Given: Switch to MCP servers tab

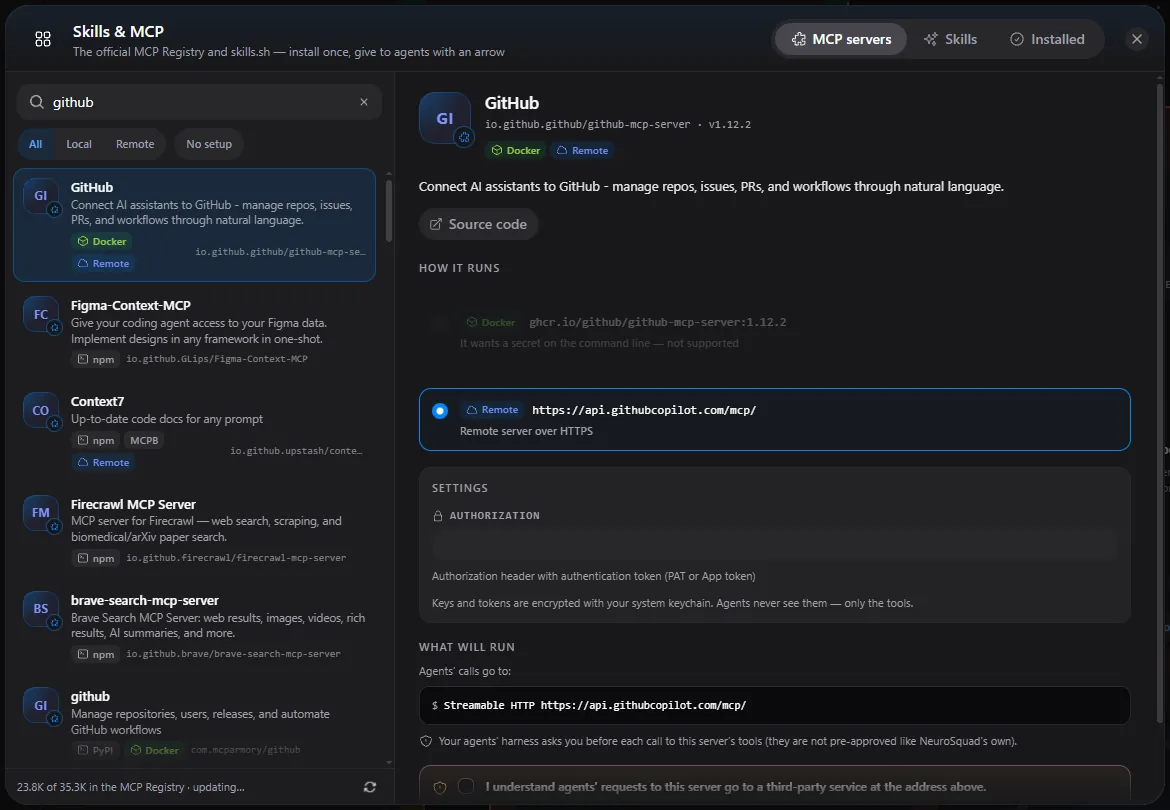Looking at the screenshot, I should [841, 40].
